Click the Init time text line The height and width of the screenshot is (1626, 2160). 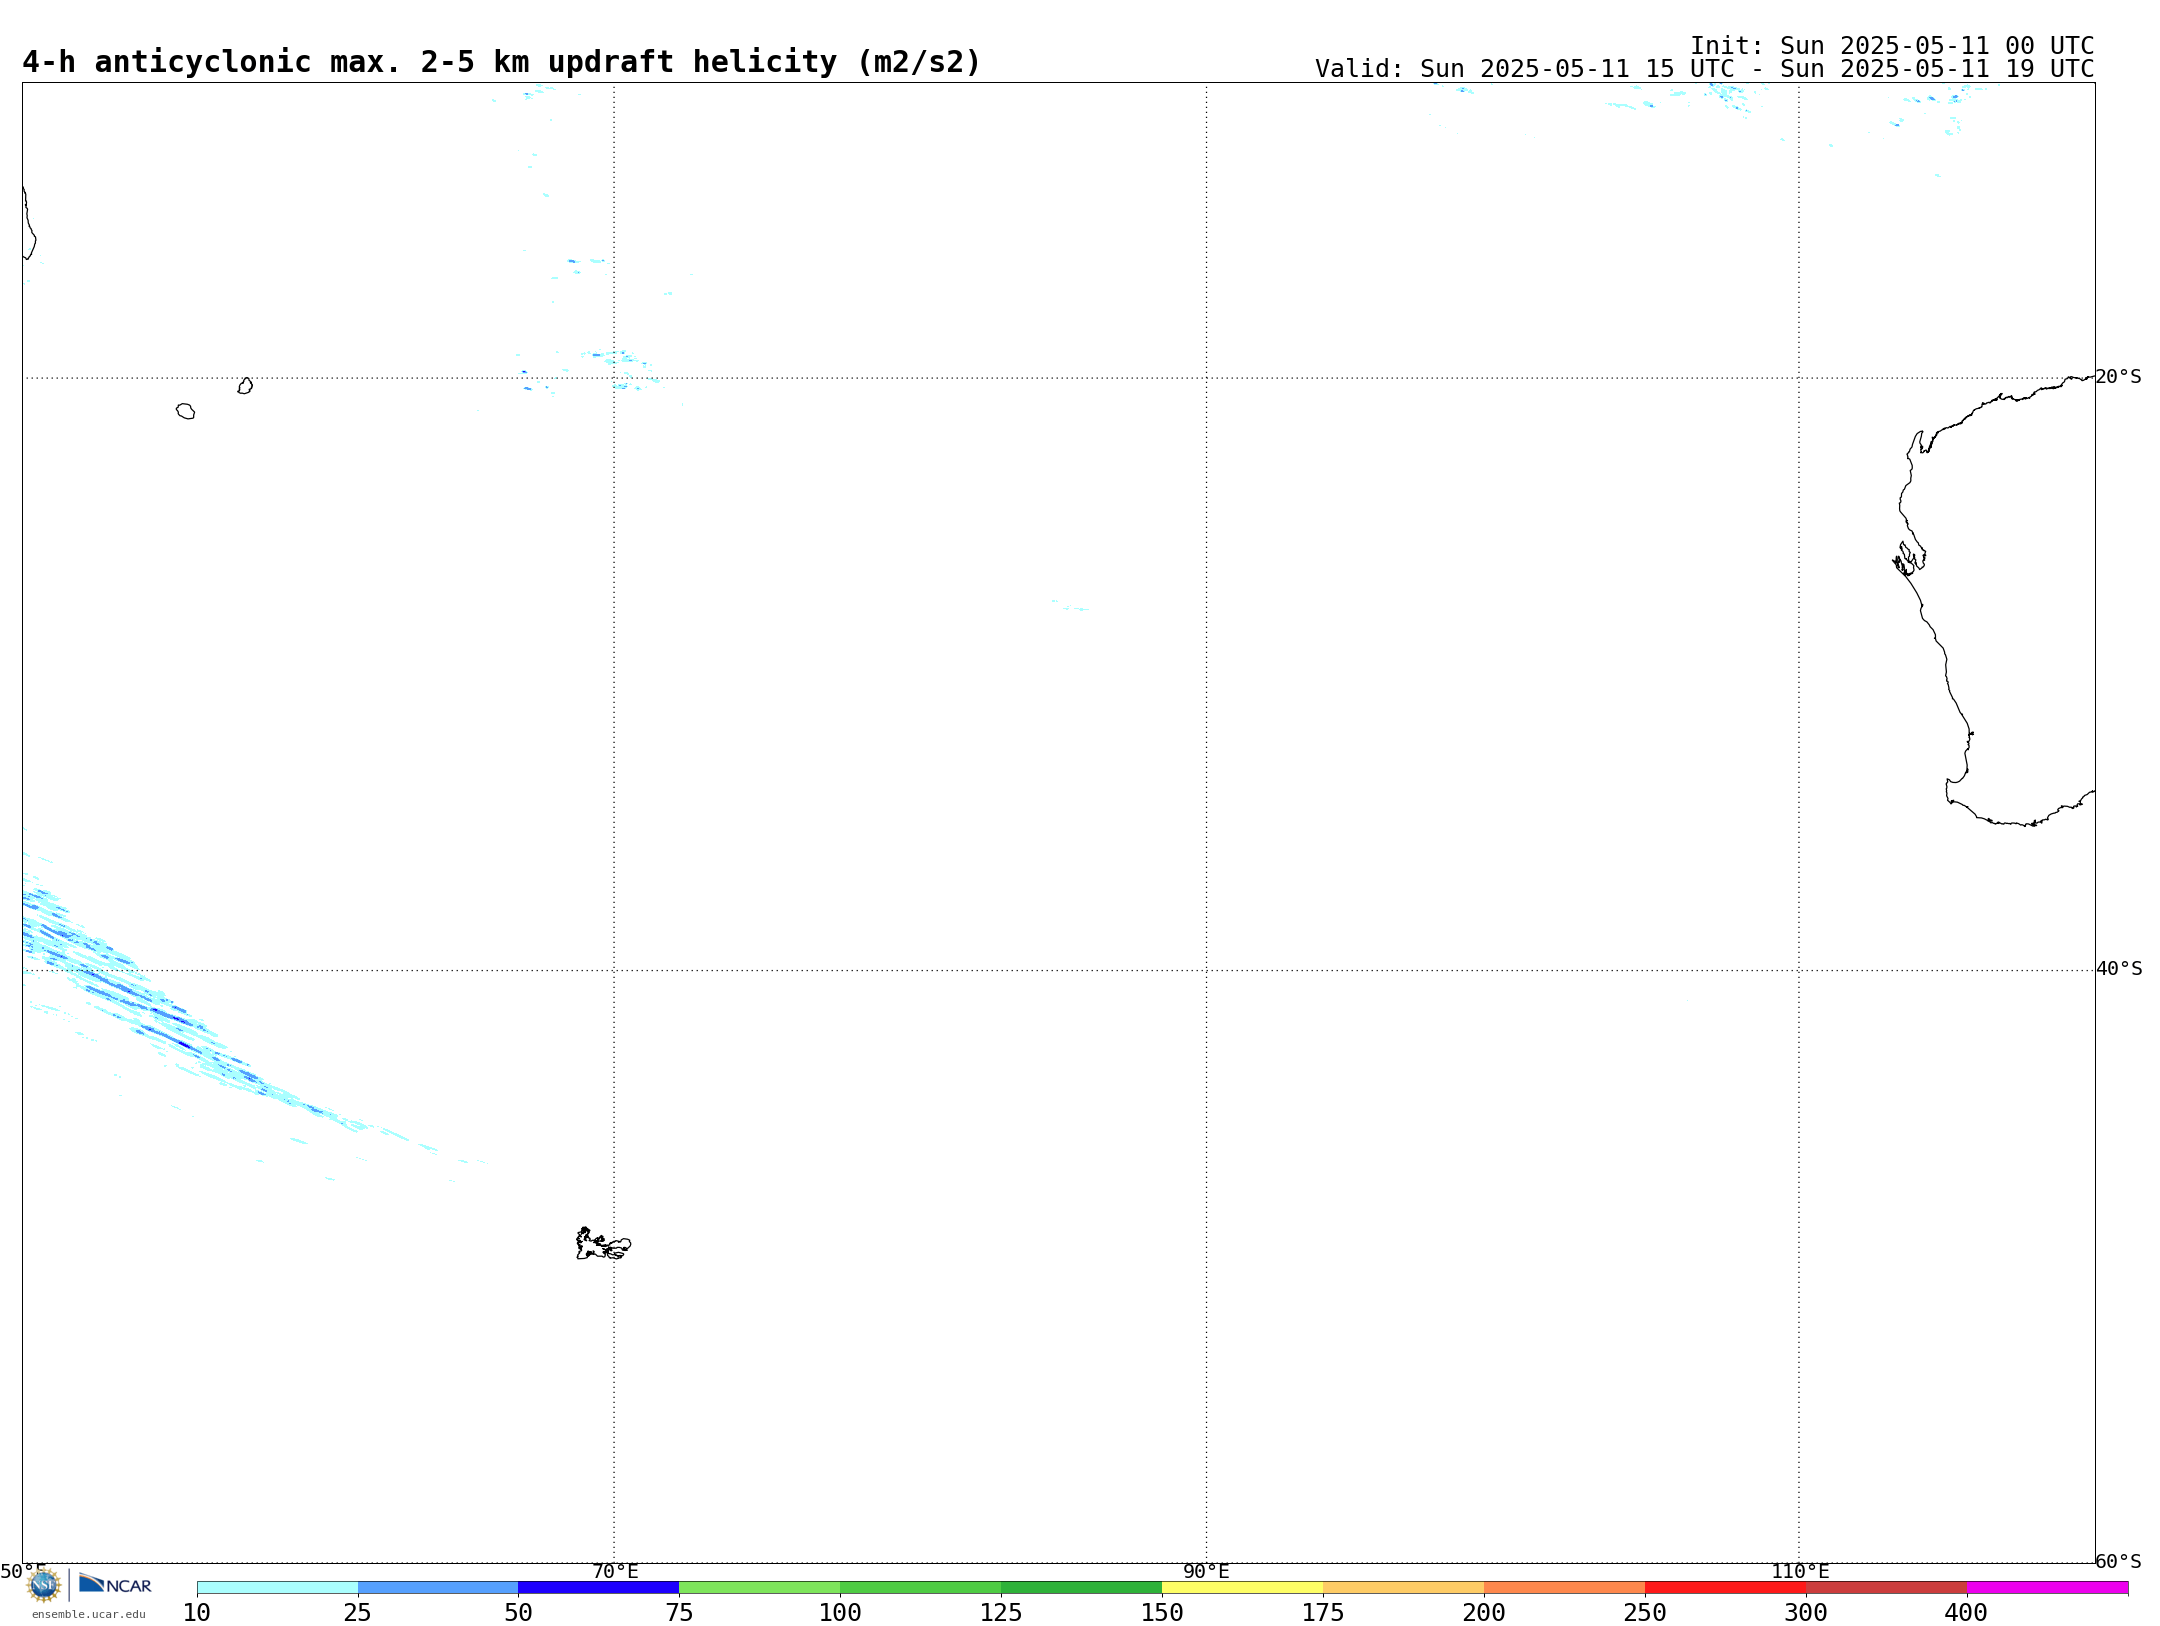tap(1892, 46)
